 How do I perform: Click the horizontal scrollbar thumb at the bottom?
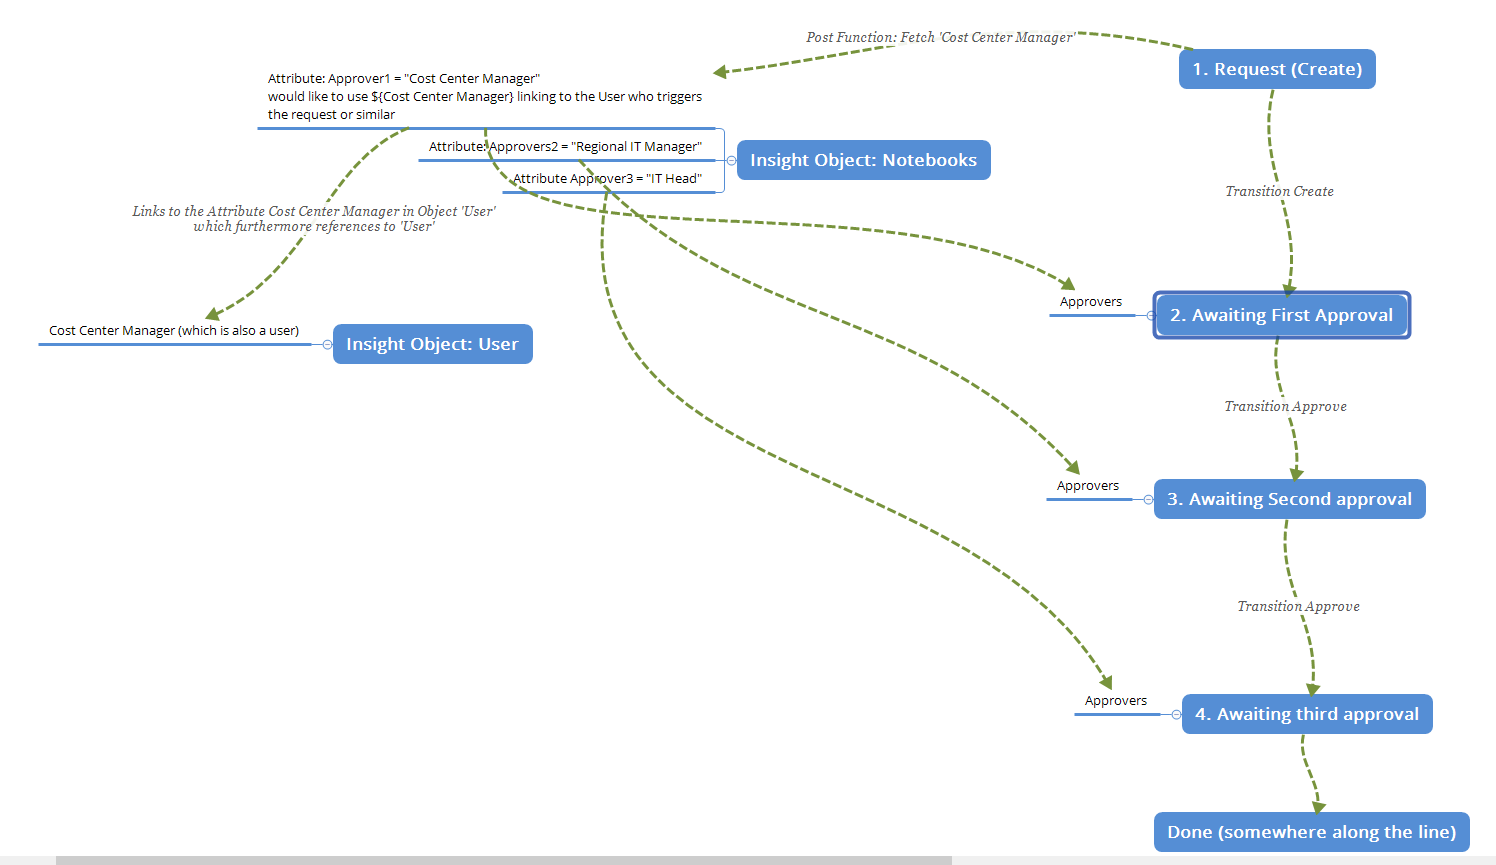[504, 860]
